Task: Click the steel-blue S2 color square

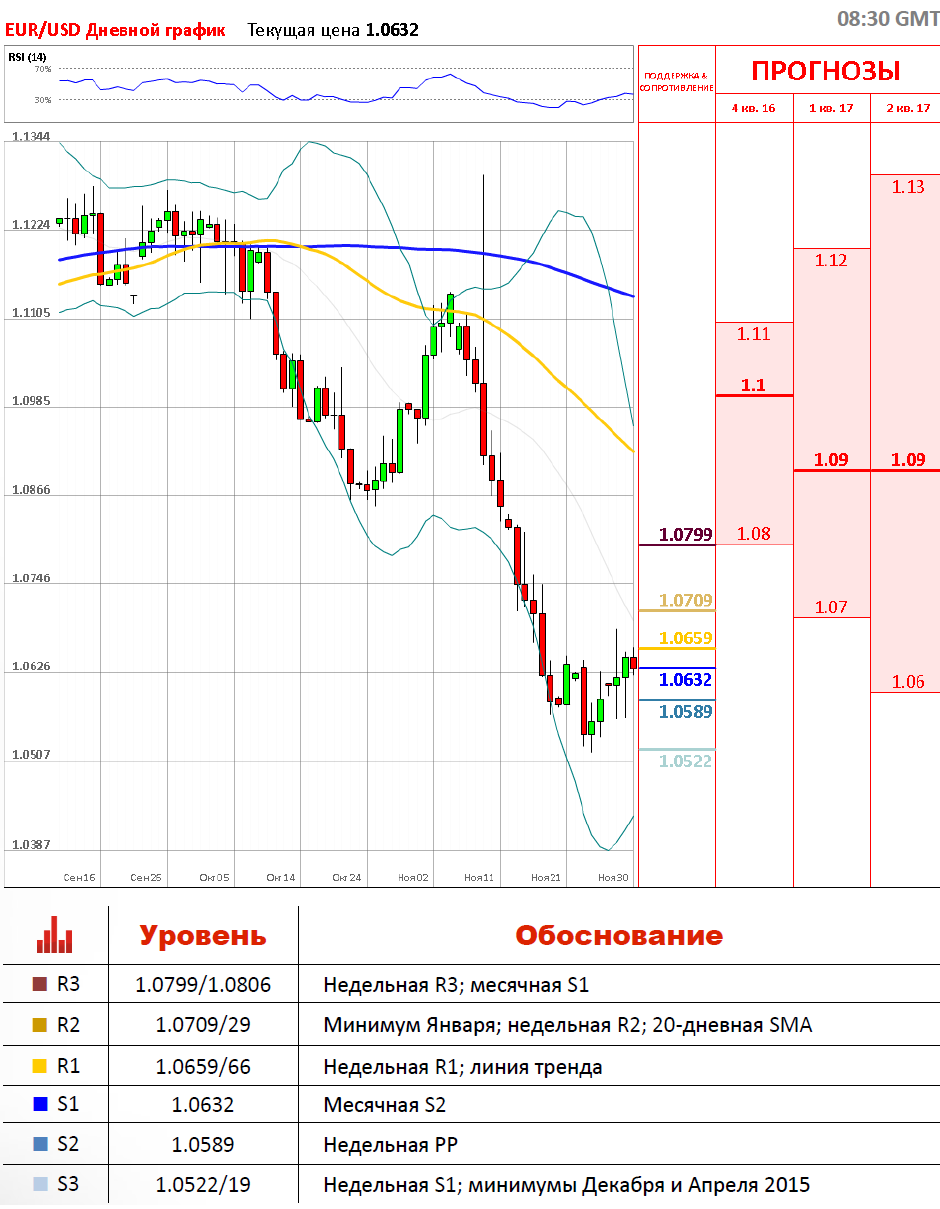Action: tap(40, 1145)
